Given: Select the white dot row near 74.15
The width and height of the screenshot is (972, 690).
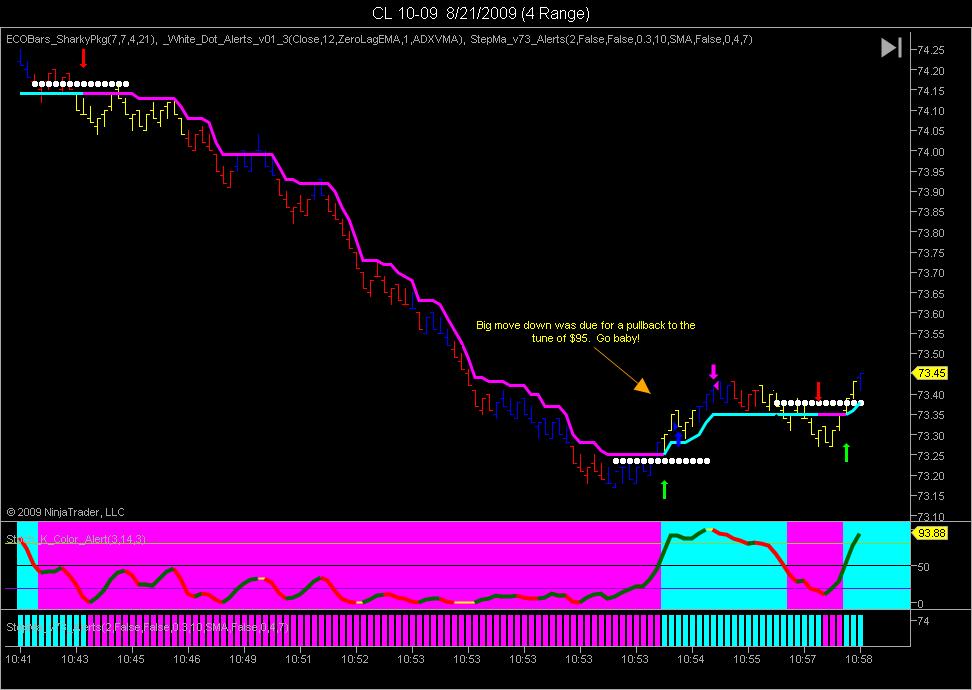Looking at the screenshot, I should 81,84.
